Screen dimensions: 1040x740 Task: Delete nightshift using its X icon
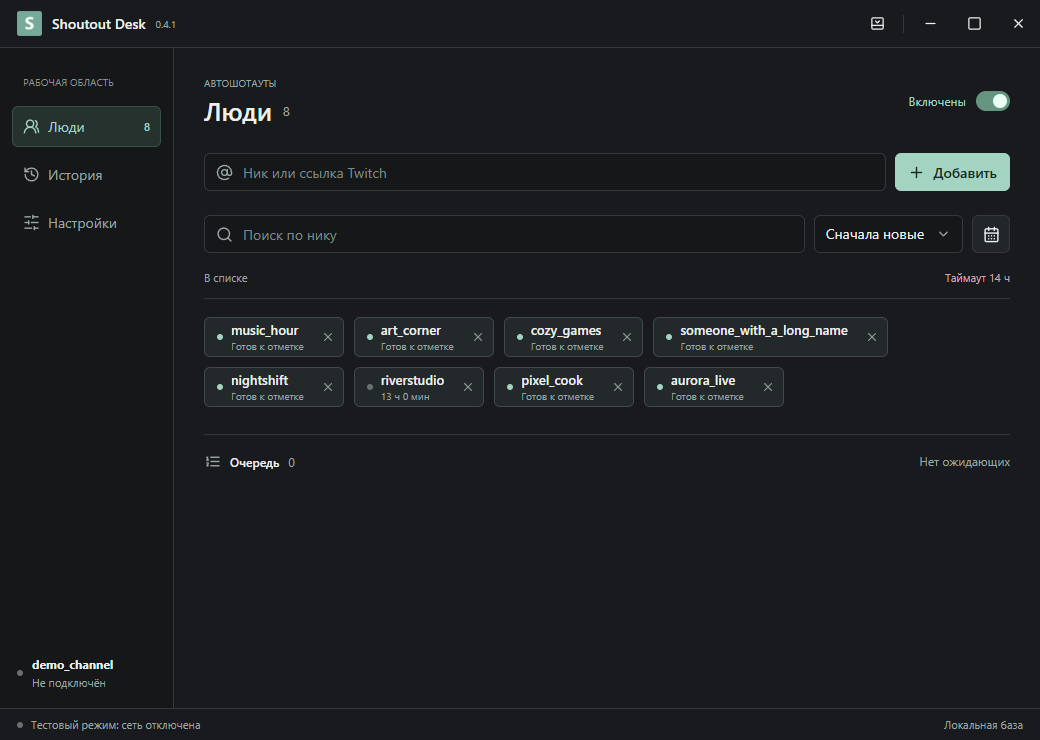[328, 387]
